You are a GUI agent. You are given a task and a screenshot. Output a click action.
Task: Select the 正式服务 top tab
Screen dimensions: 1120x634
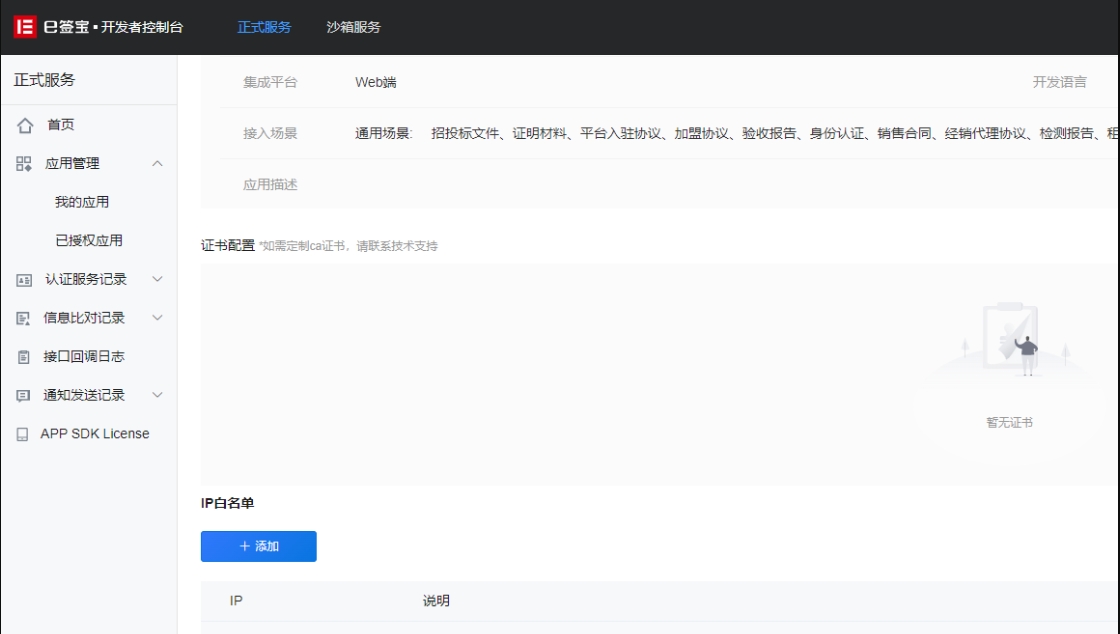[264, 27]
